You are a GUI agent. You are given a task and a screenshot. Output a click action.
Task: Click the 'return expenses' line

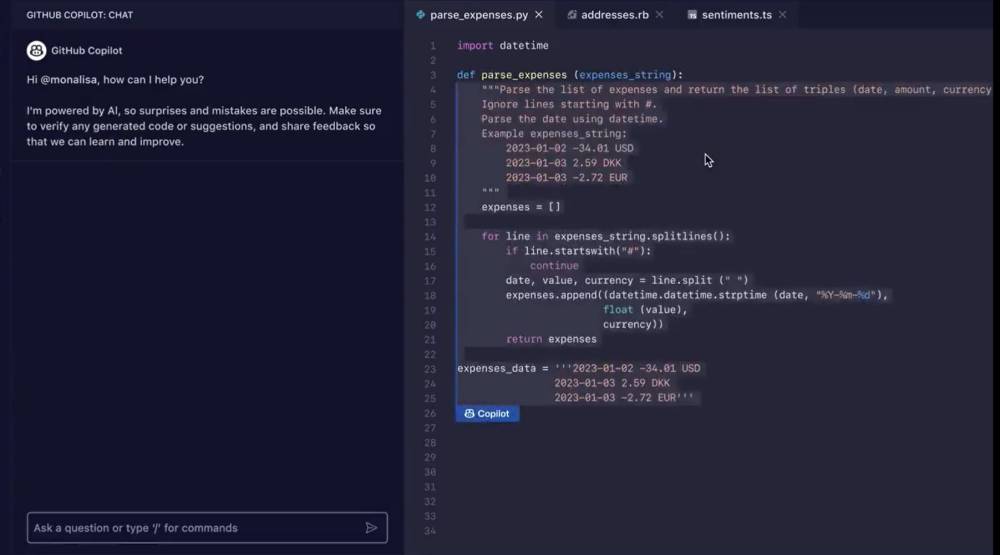pyautogui.click(x=551, y=339)
